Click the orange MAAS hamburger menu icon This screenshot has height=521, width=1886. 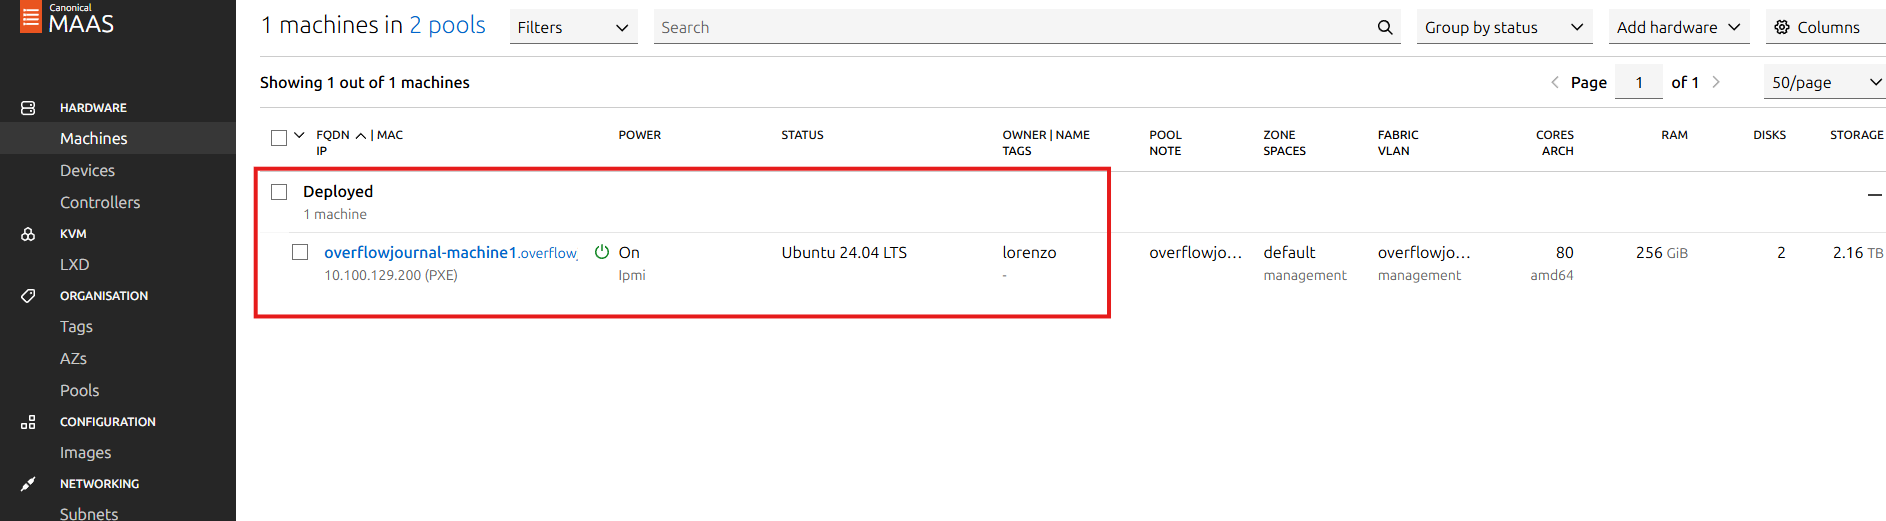[31, 17]
